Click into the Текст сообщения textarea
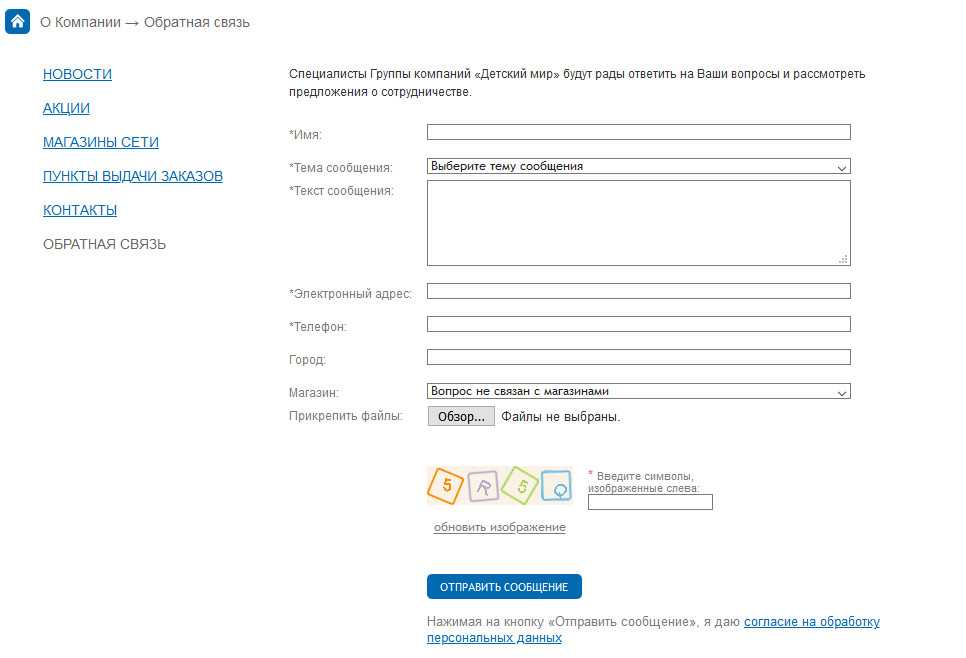 click(x=638, y=223)
